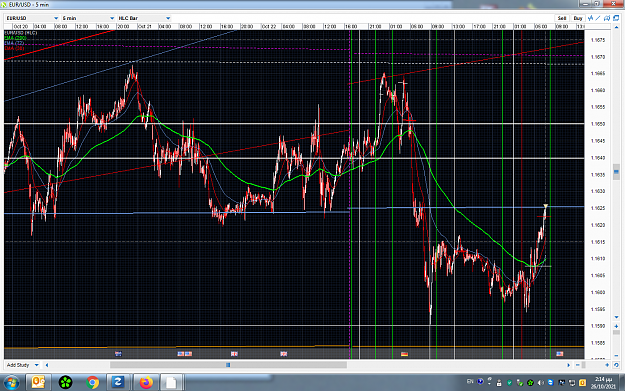Click the EMA (72) legend label
This screenshot has height=391, width=625.
click(x=14, y=43)
